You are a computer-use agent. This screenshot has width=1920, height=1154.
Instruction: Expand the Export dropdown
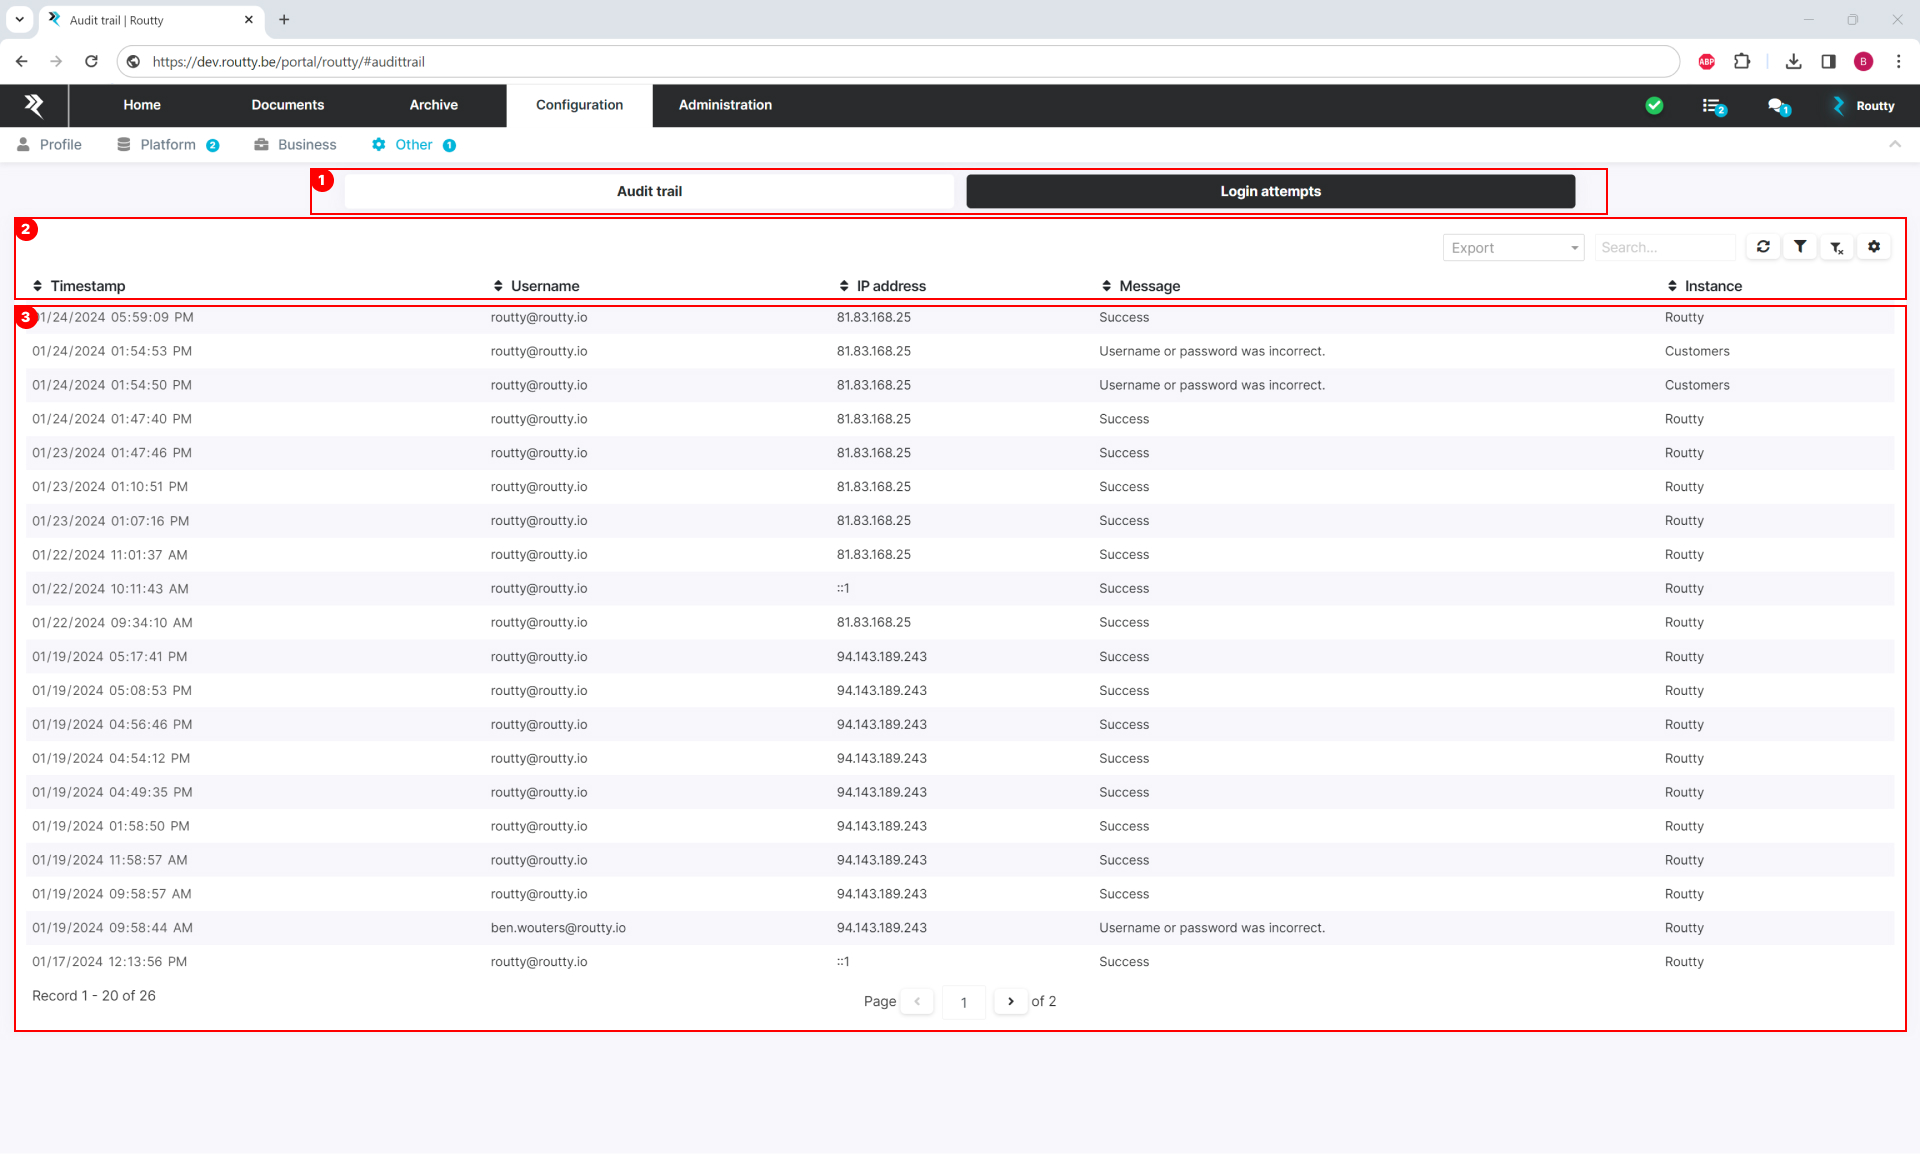pyautogui.click(x=1513, y=248)
